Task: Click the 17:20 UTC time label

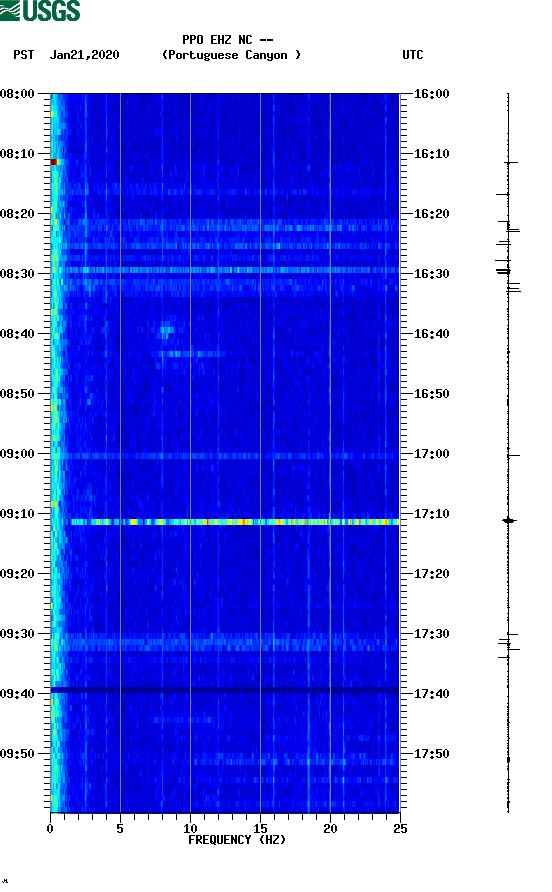Action: [431, 573]
